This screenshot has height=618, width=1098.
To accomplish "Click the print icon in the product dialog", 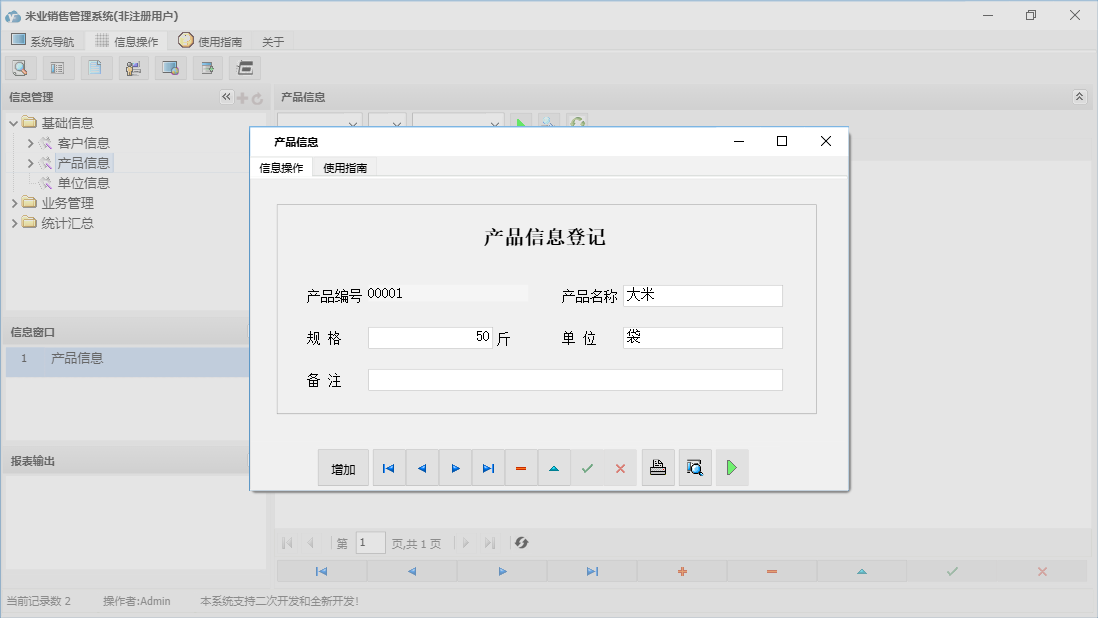I will [658, 467].
